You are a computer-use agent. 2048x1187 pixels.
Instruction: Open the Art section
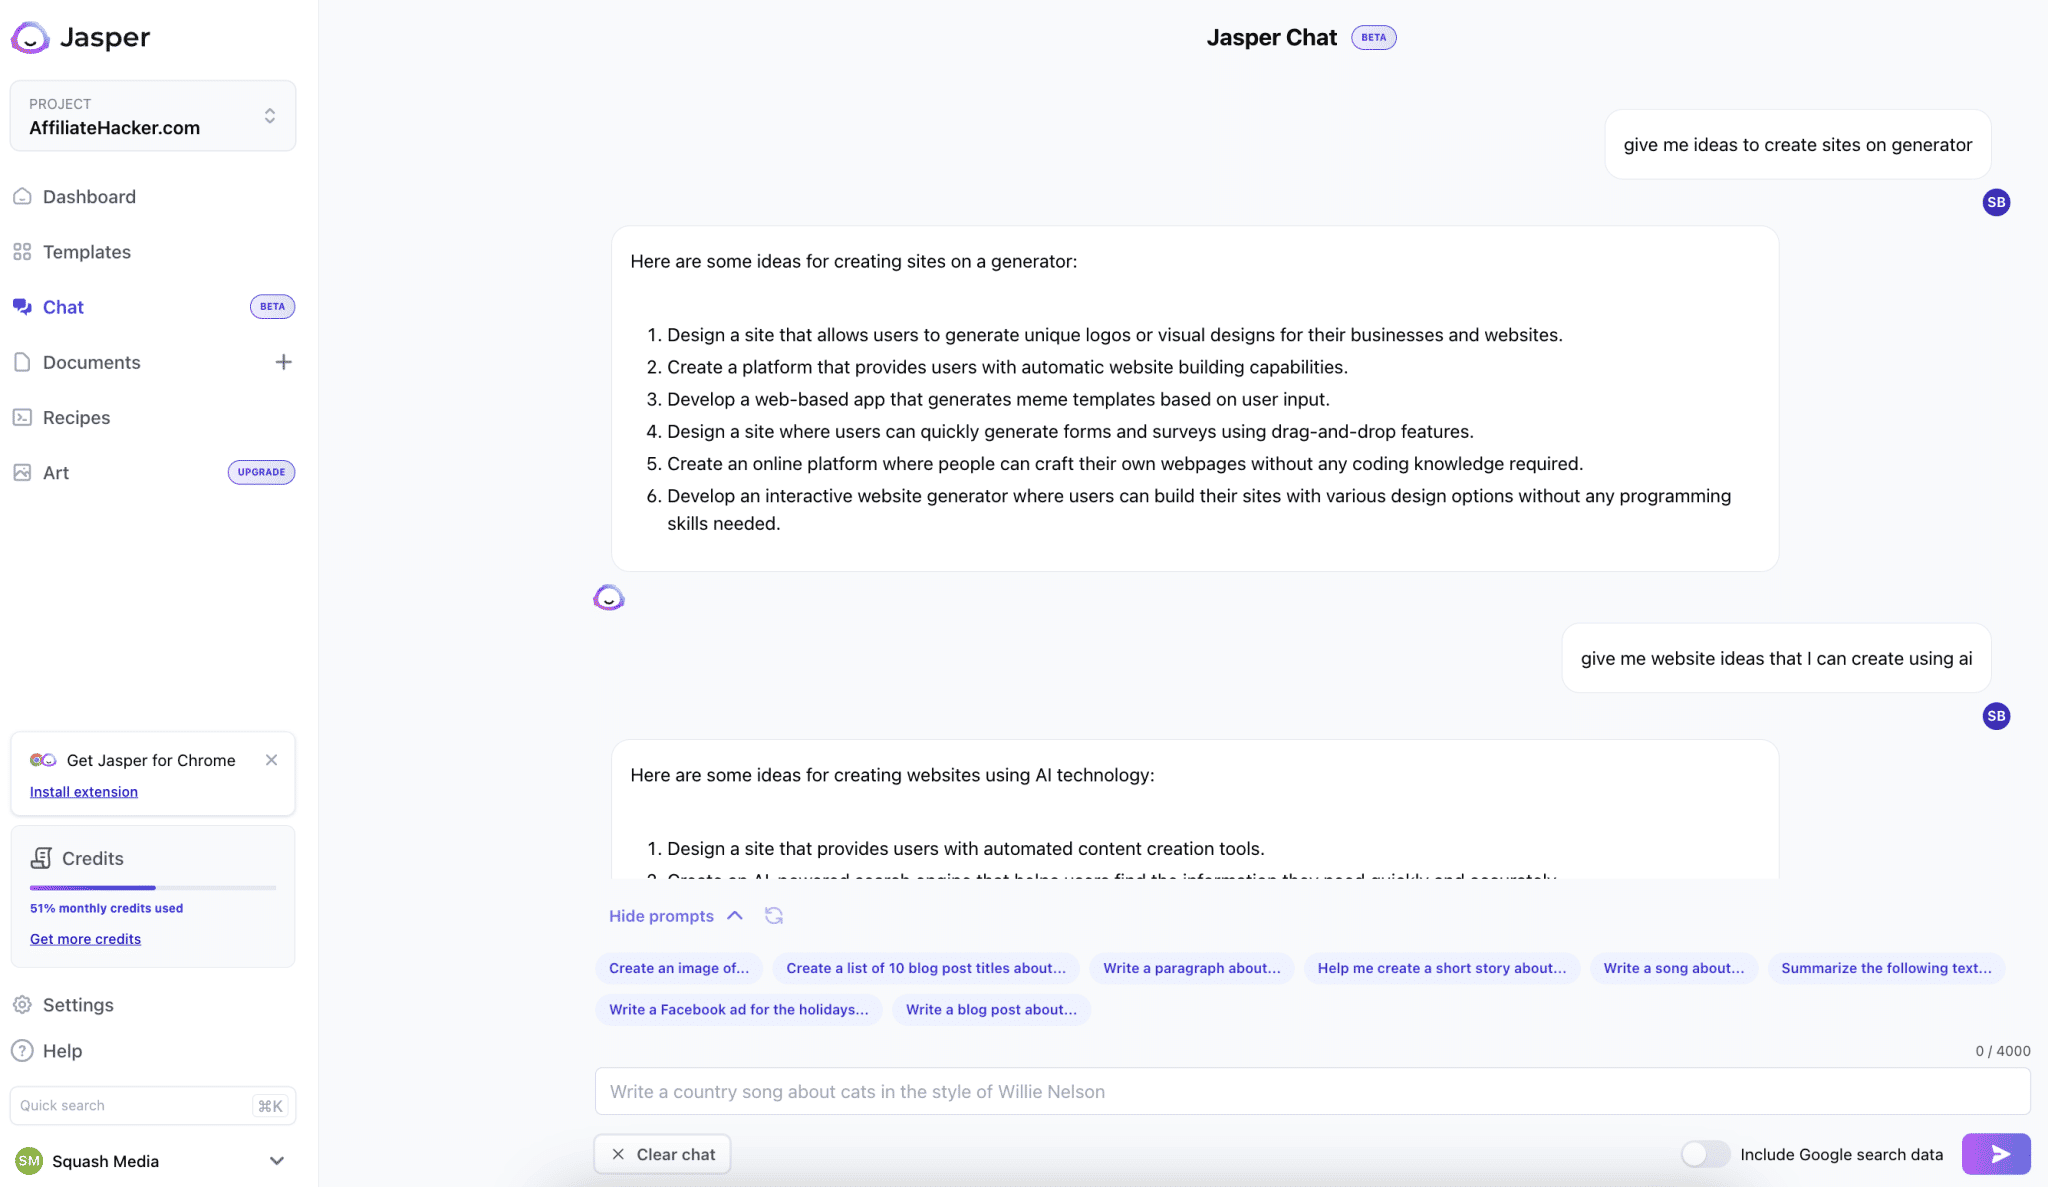pos(56,473)
